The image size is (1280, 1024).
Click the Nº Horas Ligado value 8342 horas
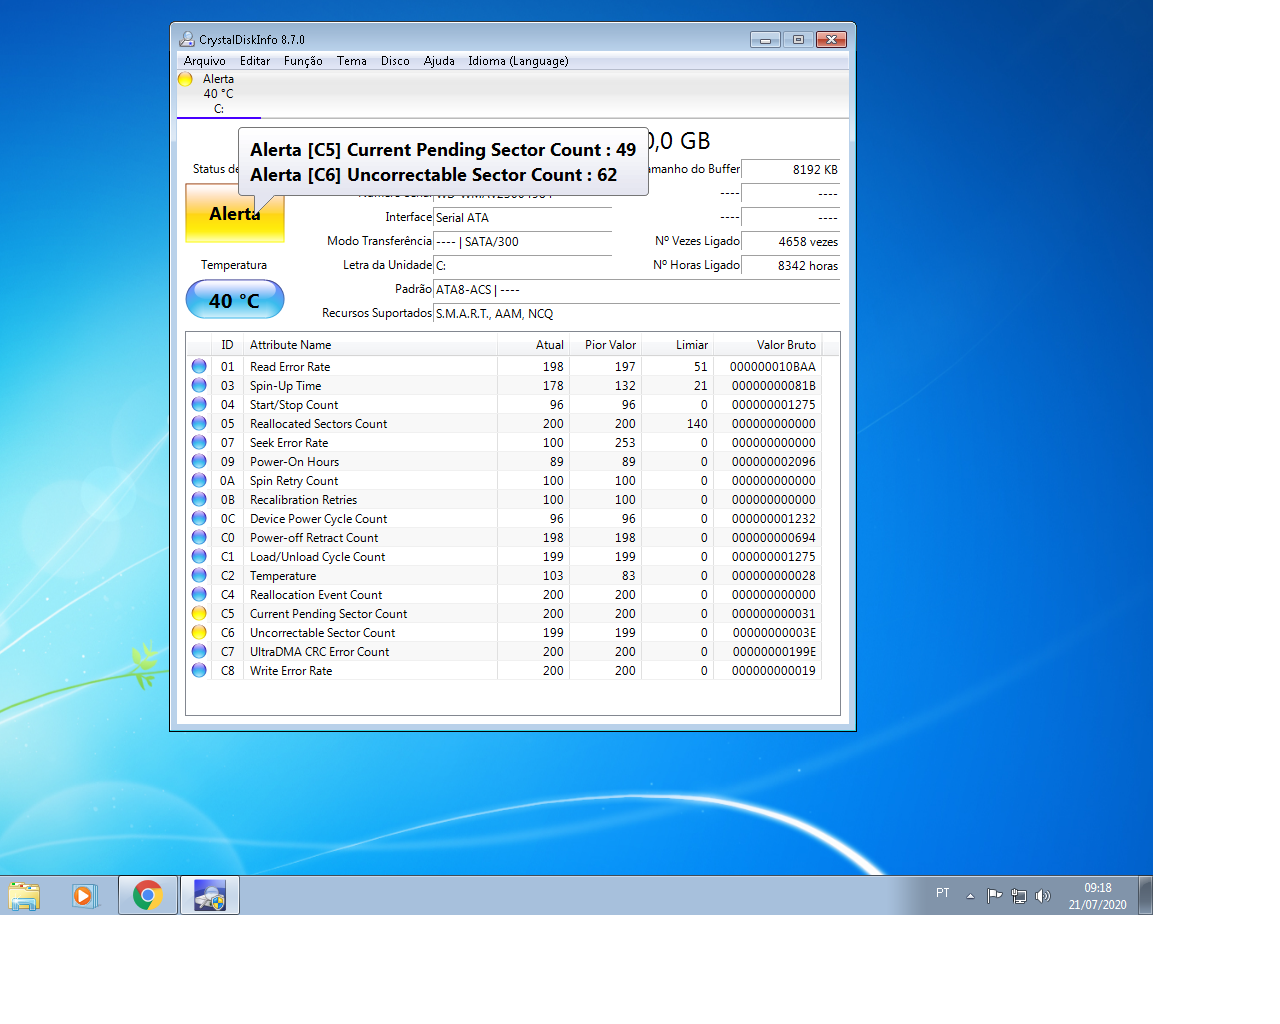791,266
